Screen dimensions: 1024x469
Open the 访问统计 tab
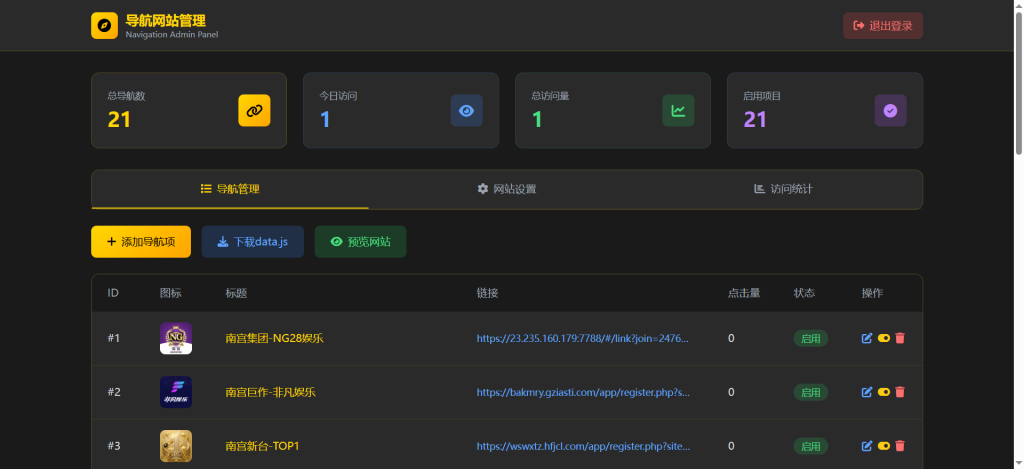[783, 189]
